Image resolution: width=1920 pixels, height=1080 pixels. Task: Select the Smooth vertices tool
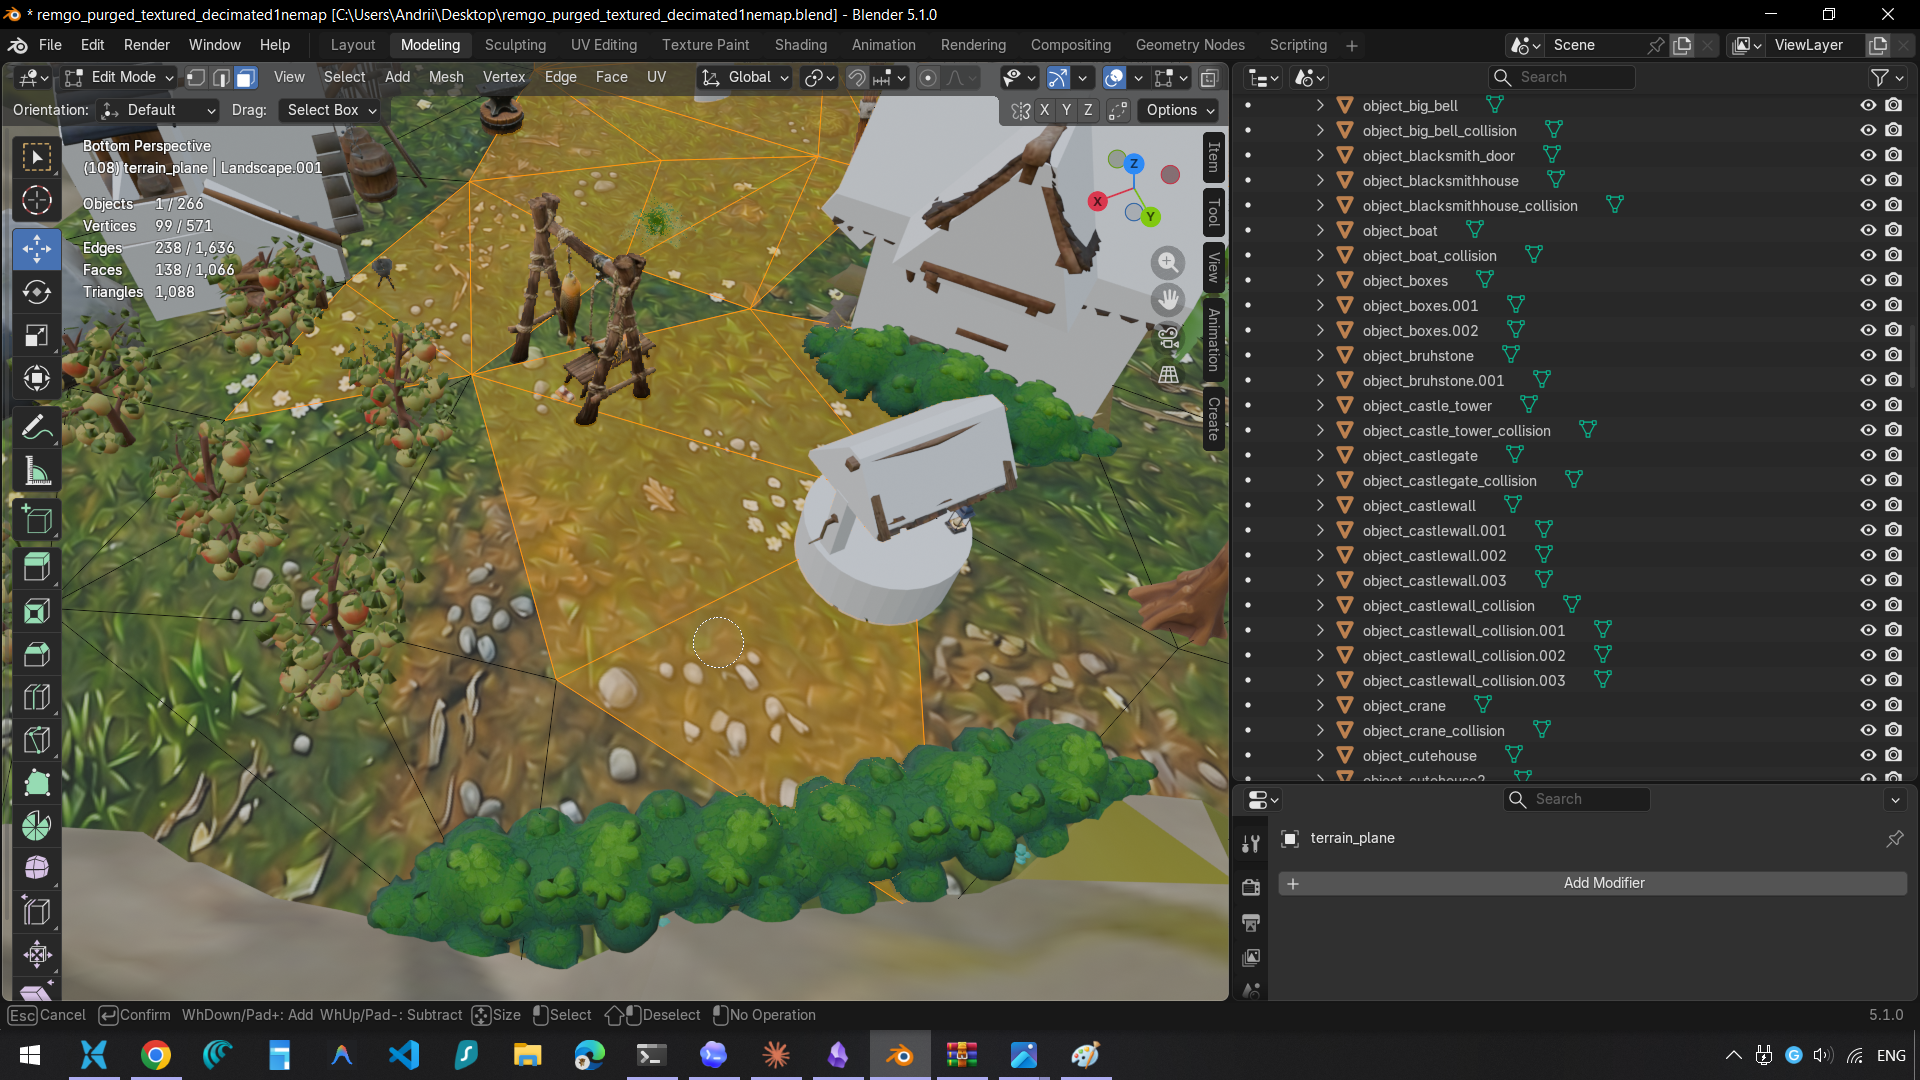(x=37, y=868)
